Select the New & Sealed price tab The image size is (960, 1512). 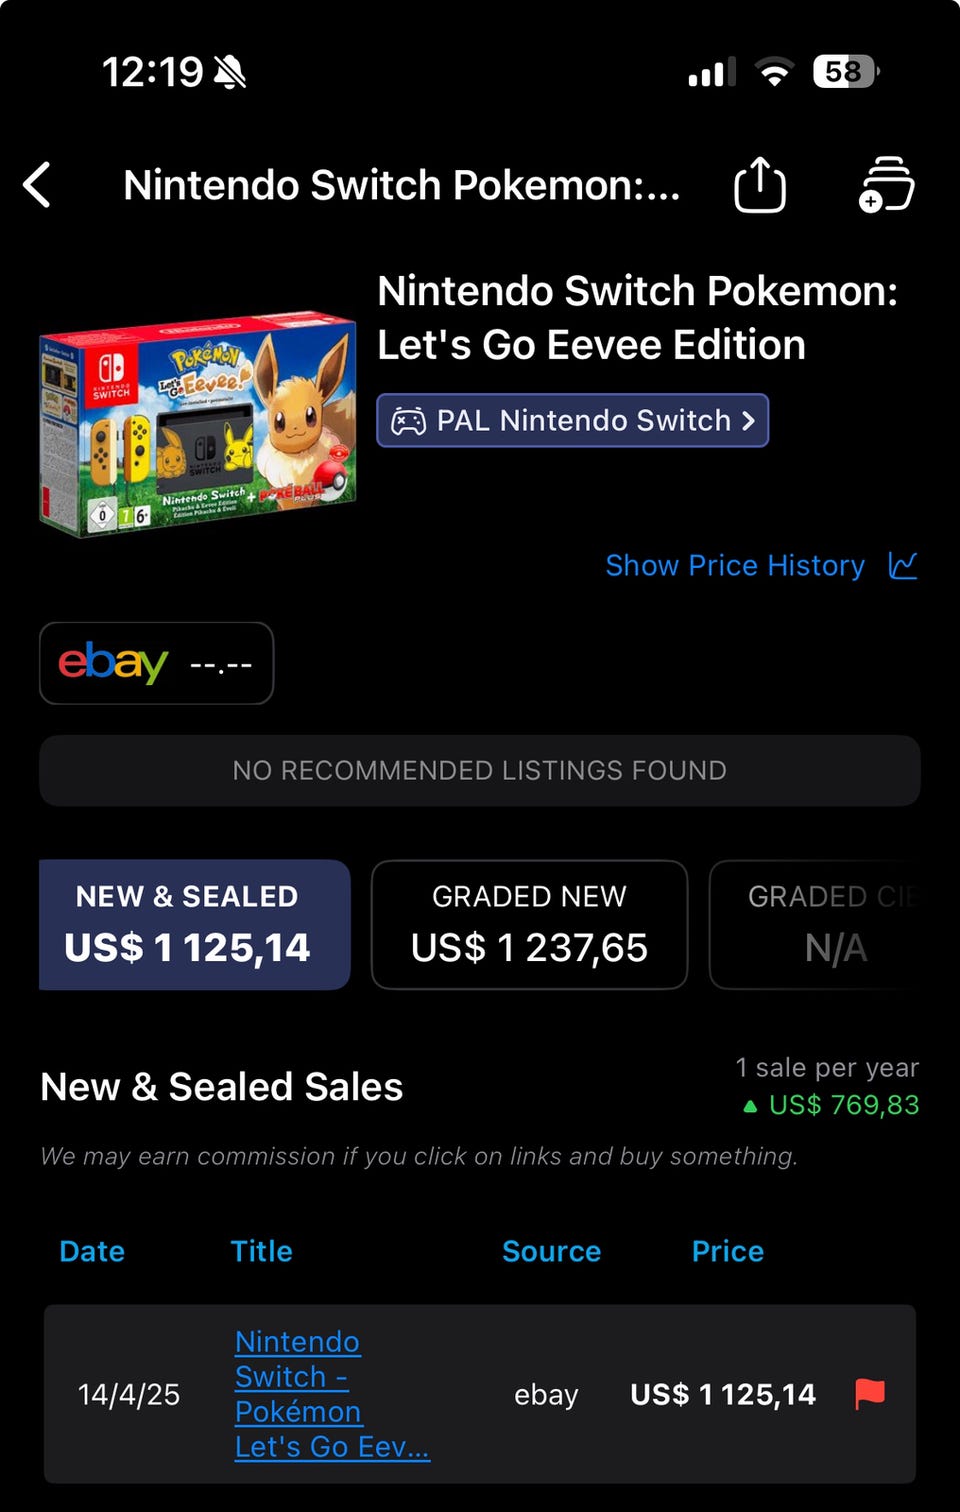194,925
